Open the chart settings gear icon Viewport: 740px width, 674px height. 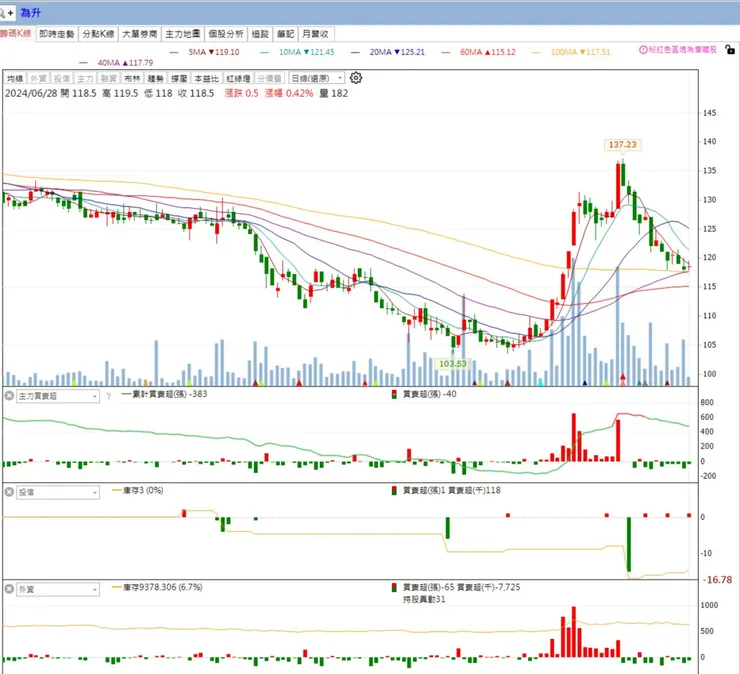[356, 78]
